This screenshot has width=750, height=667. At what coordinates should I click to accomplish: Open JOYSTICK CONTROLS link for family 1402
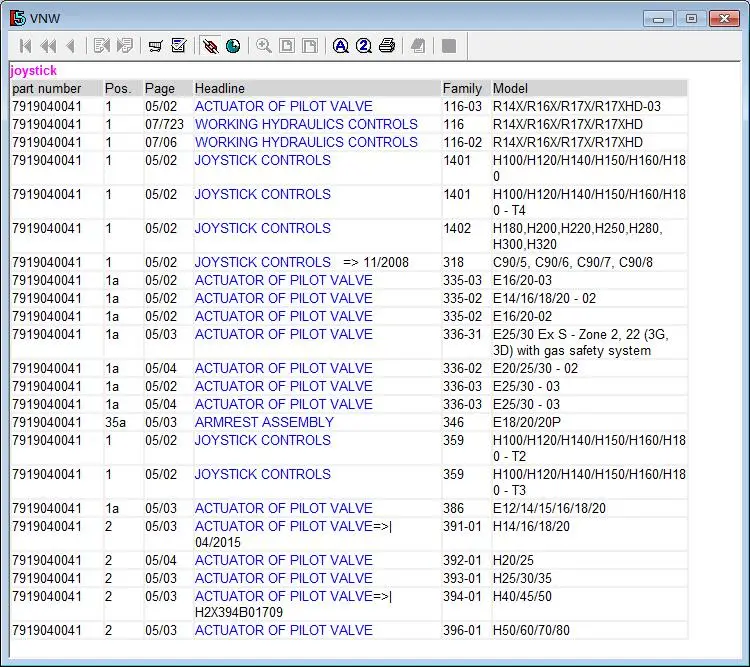[262, 228]
